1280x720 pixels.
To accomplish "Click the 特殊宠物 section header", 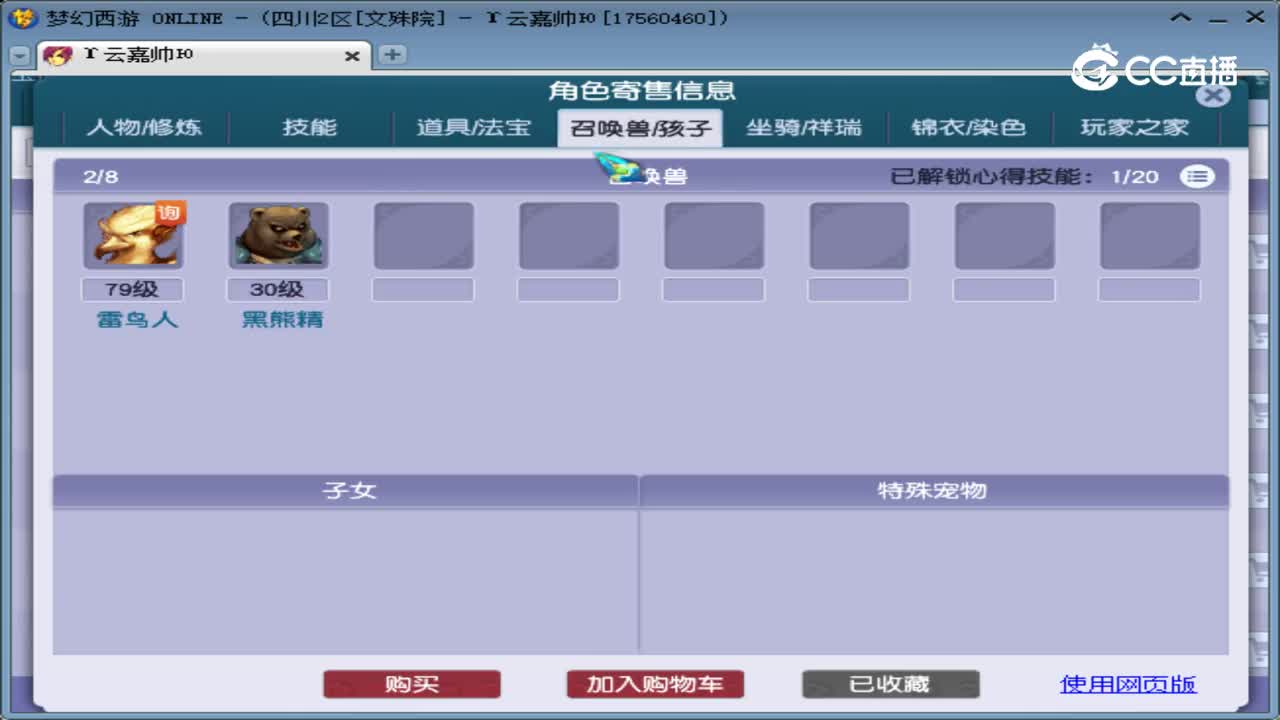I will (934, 491).
